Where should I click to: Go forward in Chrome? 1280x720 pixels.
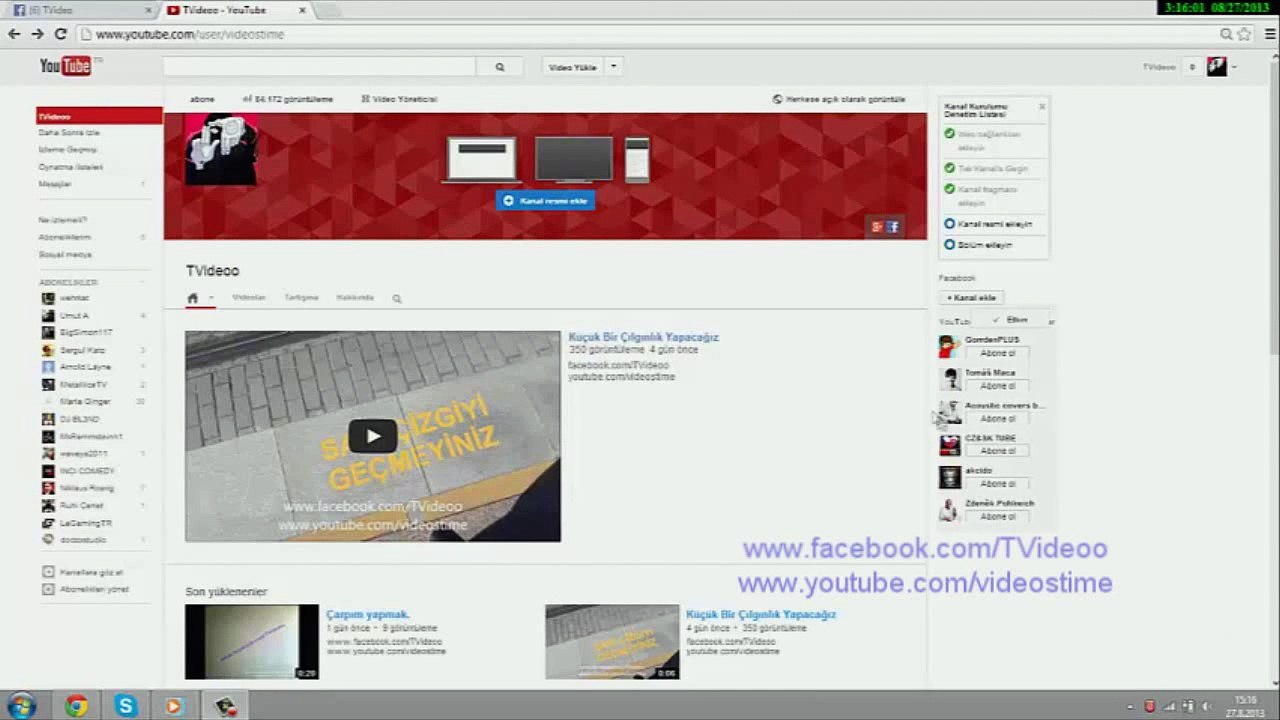coord(37,34)
